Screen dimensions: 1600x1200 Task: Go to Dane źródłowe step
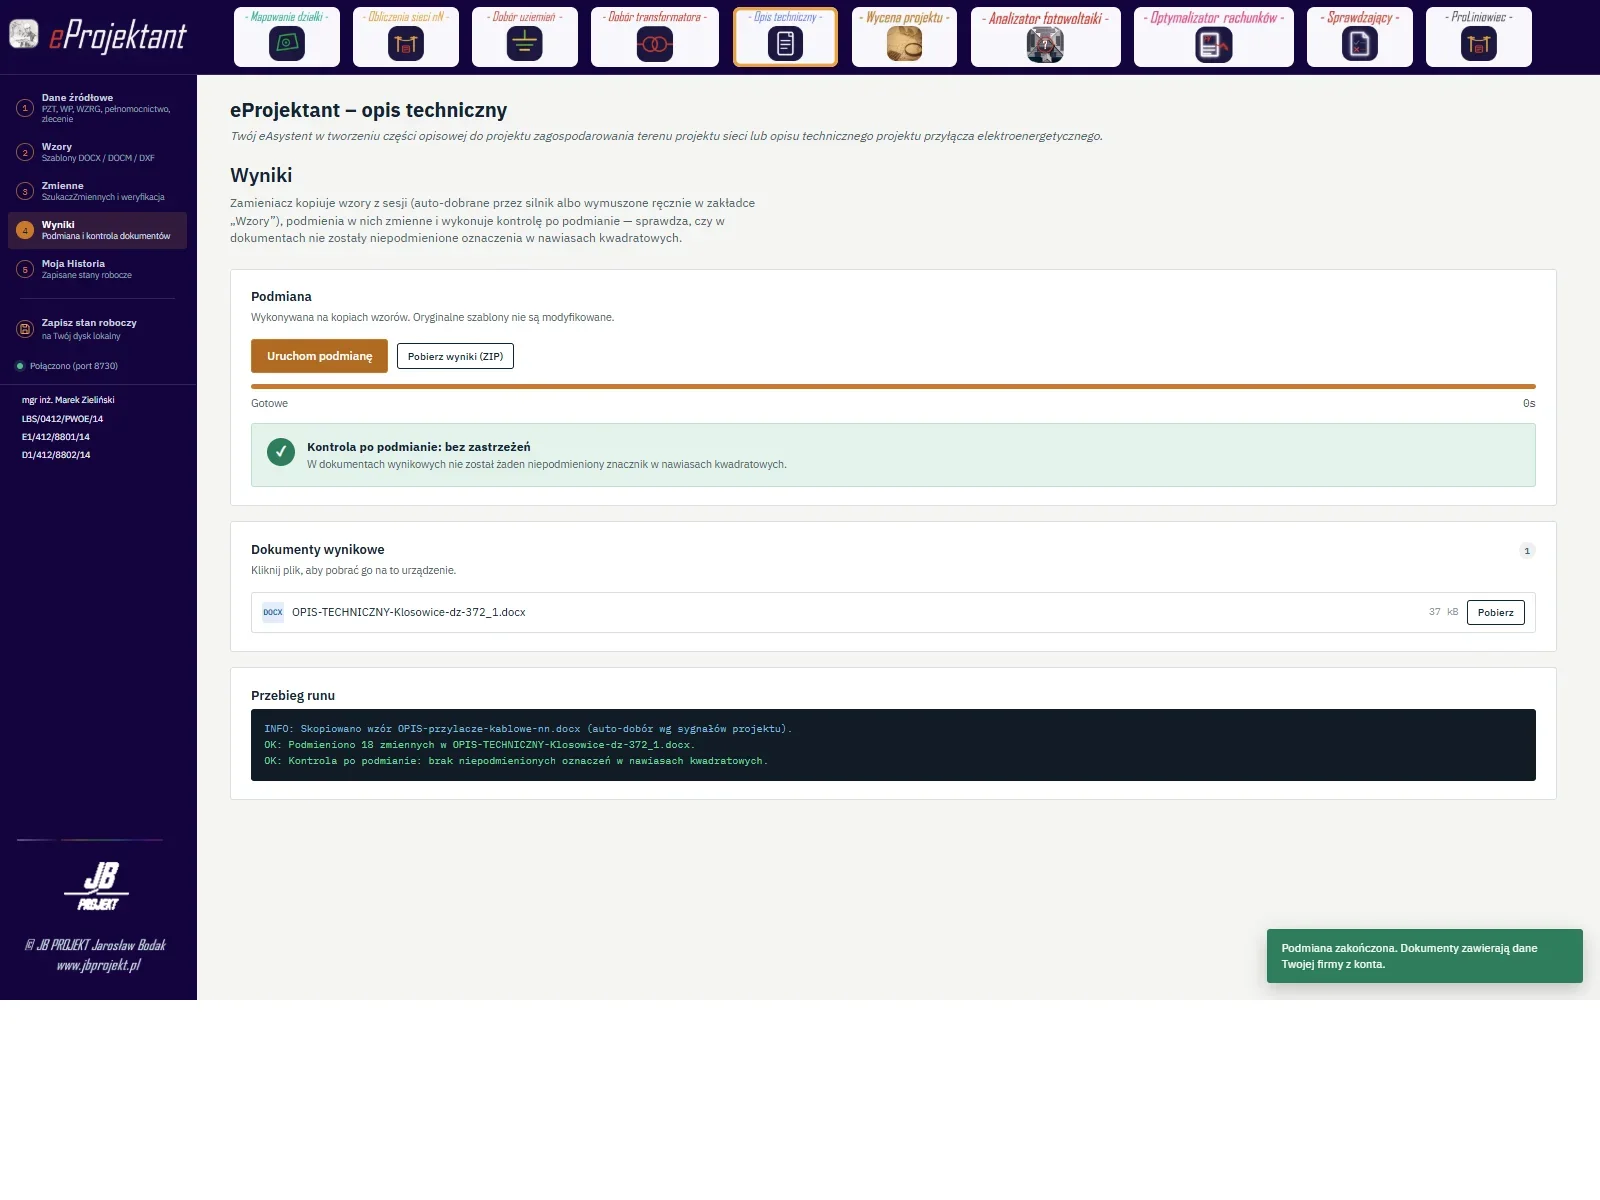(x=98, y=108)
